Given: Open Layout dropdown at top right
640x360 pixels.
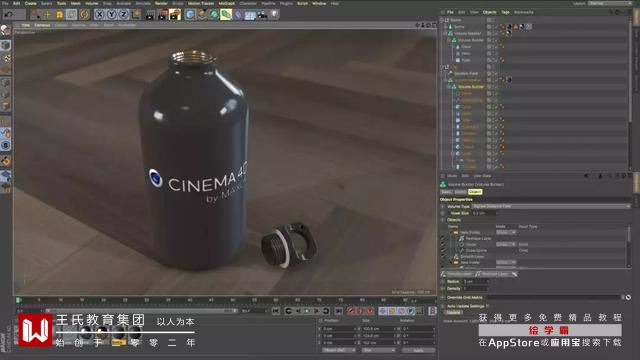Looking at the screenshot, I should [x=610, y=3].
